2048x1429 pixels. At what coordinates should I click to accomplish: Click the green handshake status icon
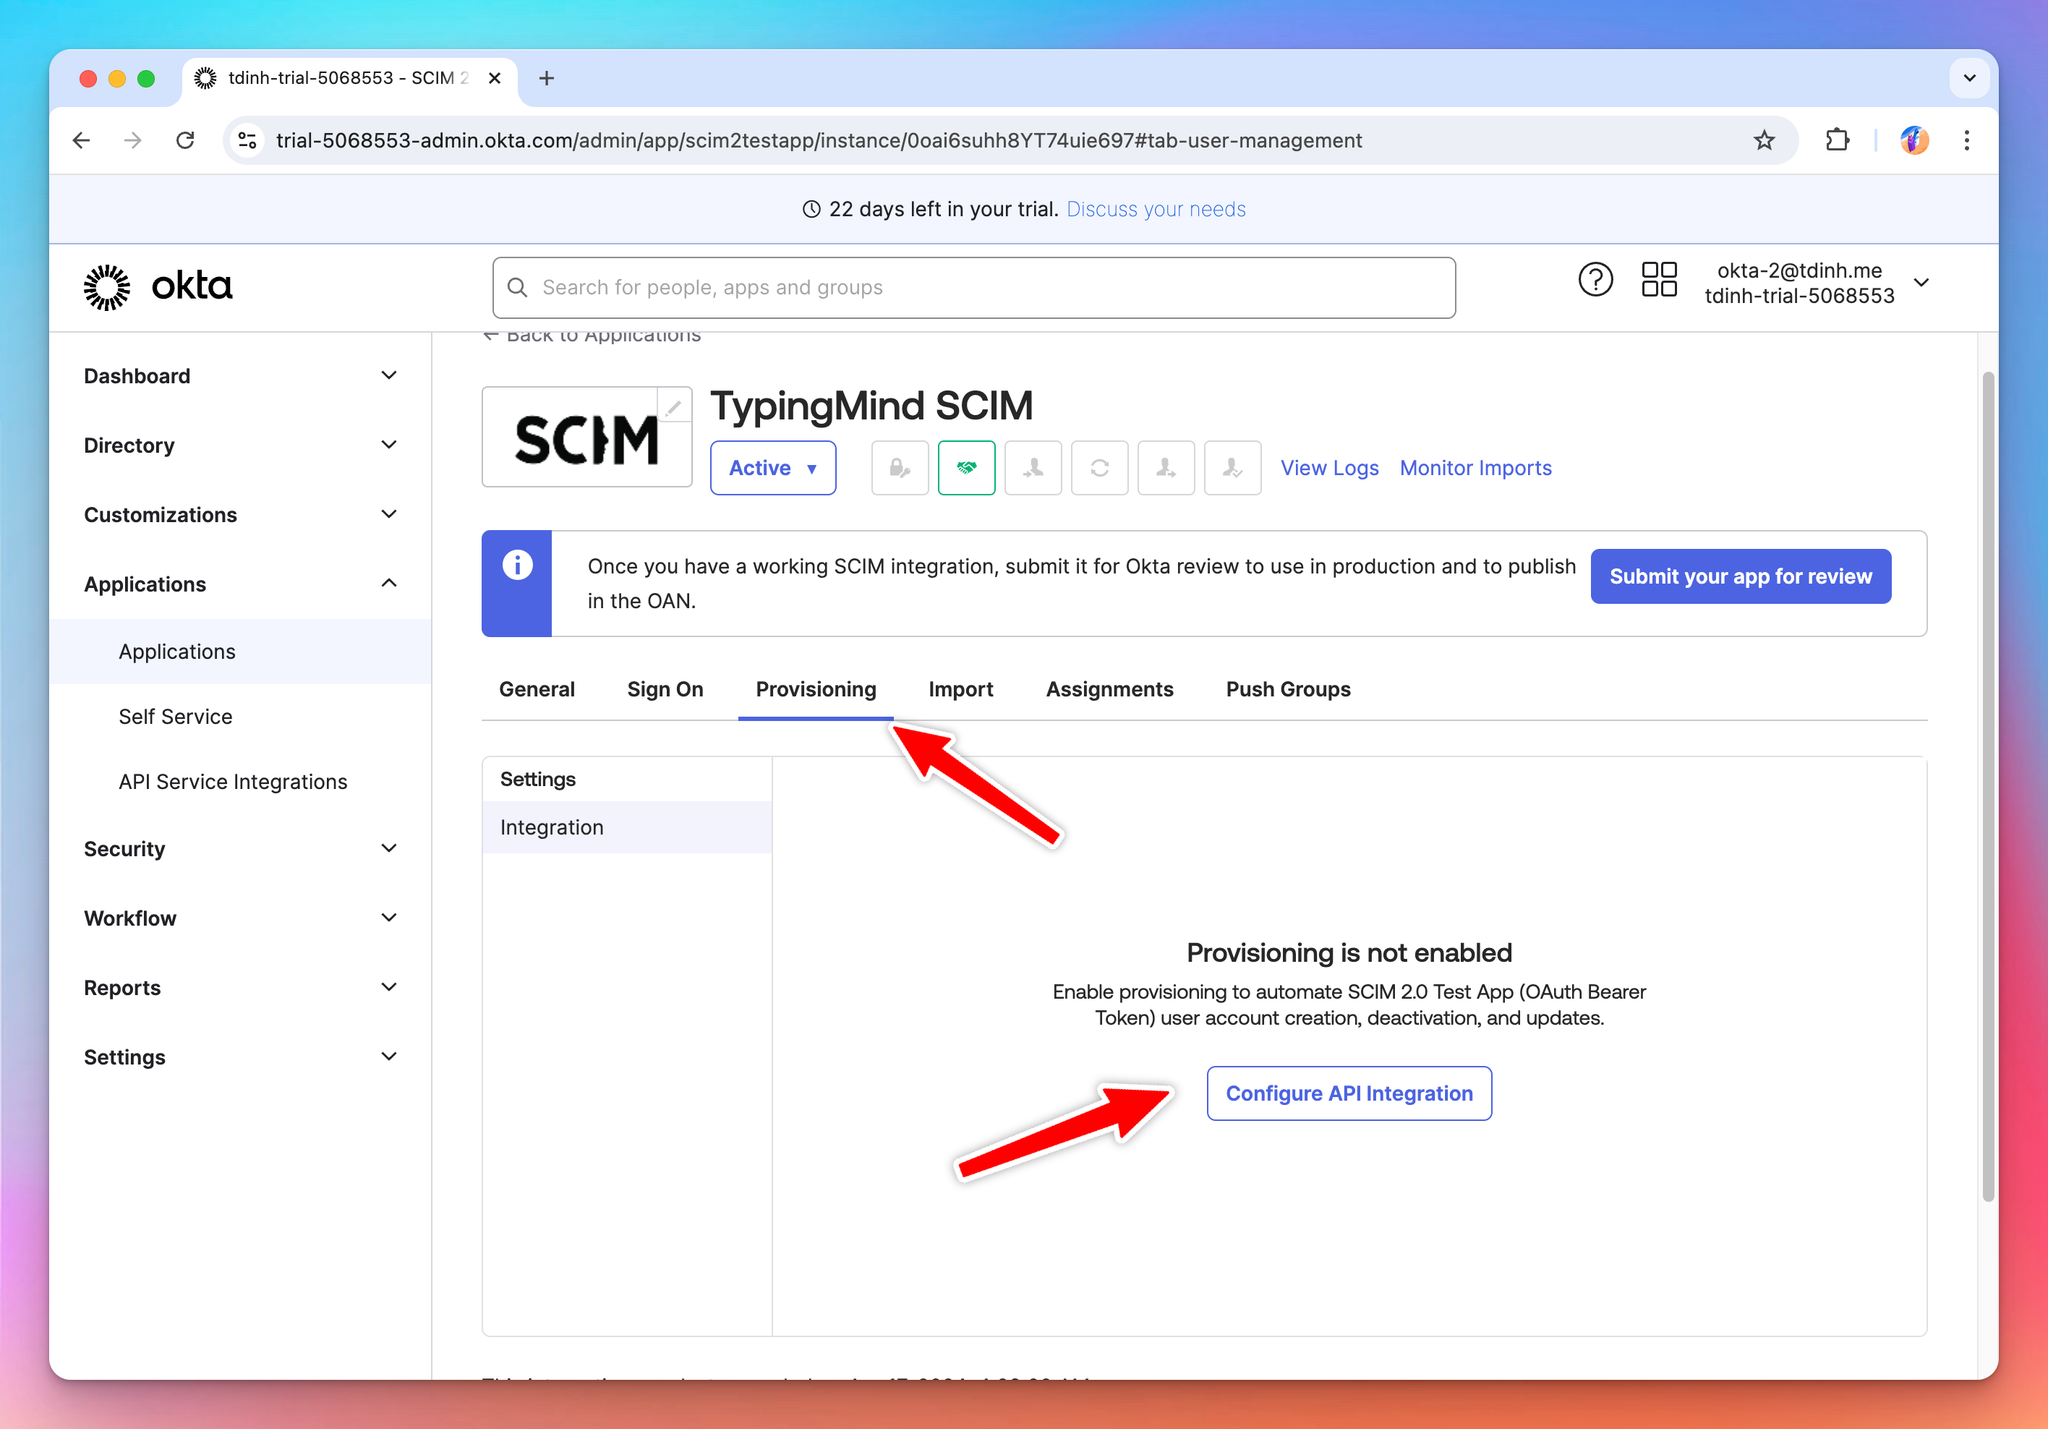(966, 468)
